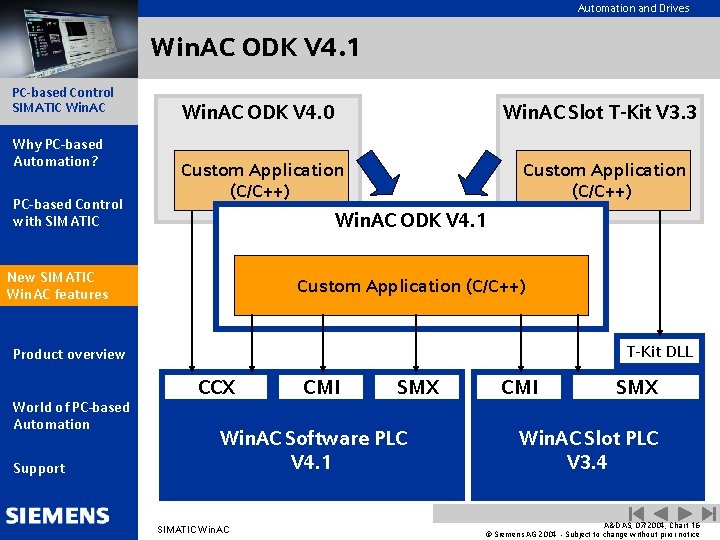The image size is (720, 540).
Task: Click WinAC Software PLC V4.1 label
Action: click(313, 450)
